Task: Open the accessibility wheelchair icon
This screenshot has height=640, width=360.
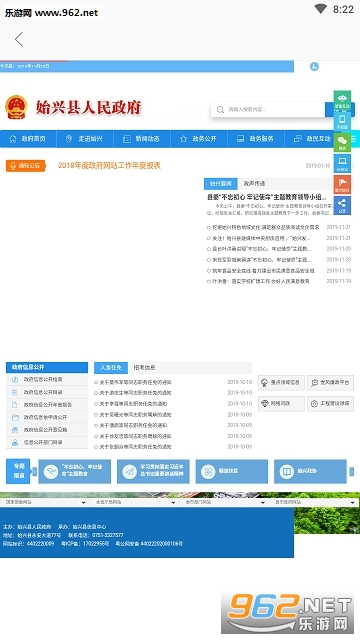Action: click(314, 67)
